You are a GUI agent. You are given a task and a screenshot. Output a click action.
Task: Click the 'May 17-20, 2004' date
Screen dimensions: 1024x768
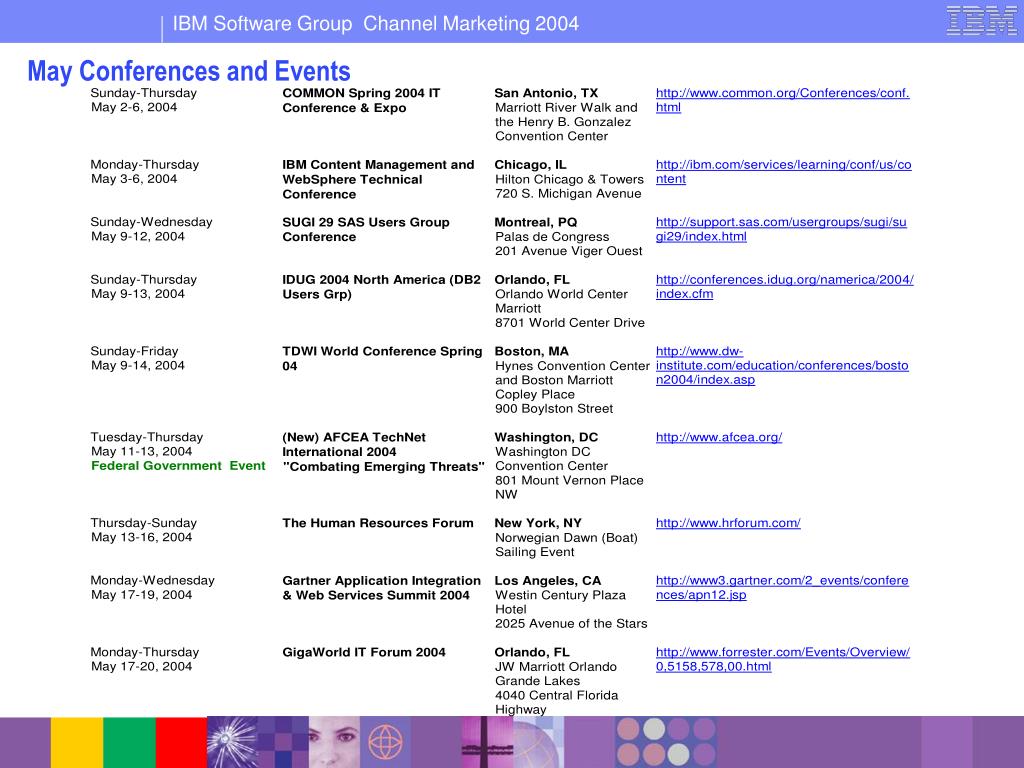pyautogui.click(x=141, y=666)
